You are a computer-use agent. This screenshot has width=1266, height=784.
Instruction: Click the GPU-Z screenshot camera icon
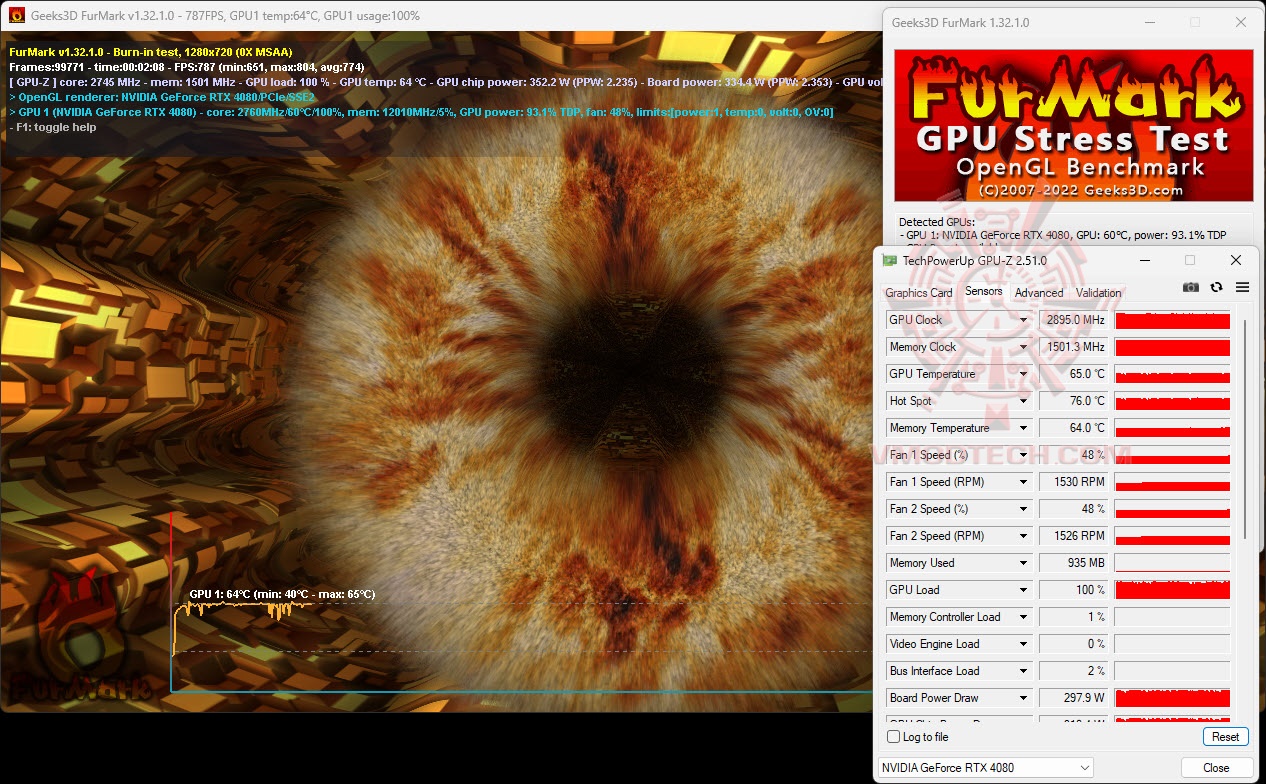(1190, 287)
